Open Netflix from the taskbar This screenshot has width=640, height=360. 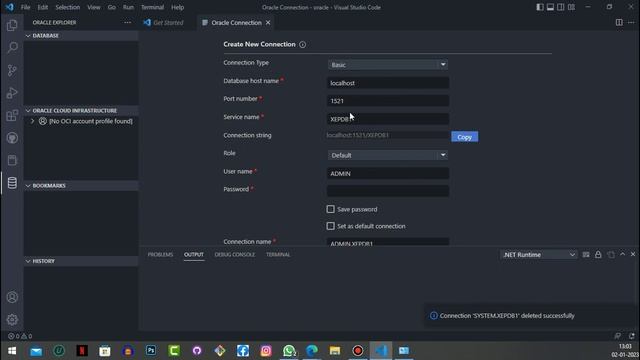(82, 351)
